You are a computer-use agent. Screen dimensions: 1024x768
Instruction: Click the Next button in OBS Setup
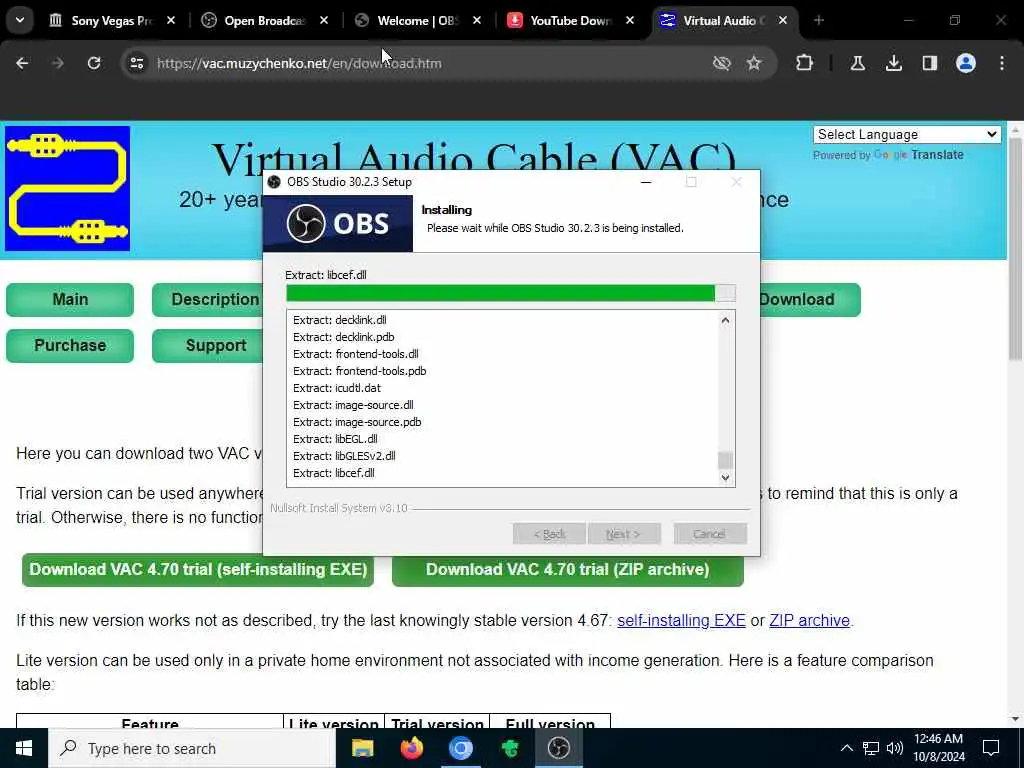624,534
